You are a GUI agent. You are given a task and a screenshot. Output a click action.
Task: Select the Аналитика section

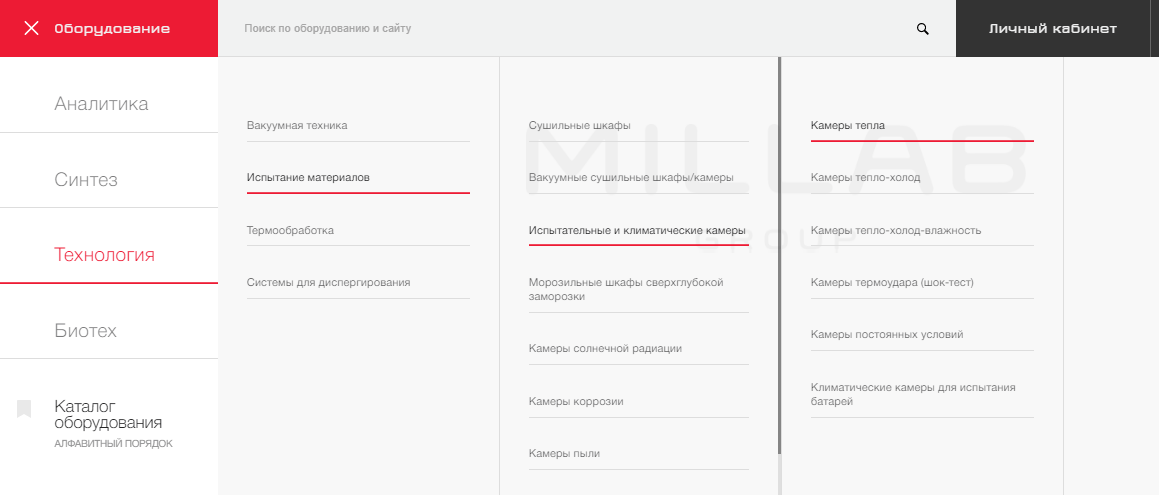coord(101,104)
